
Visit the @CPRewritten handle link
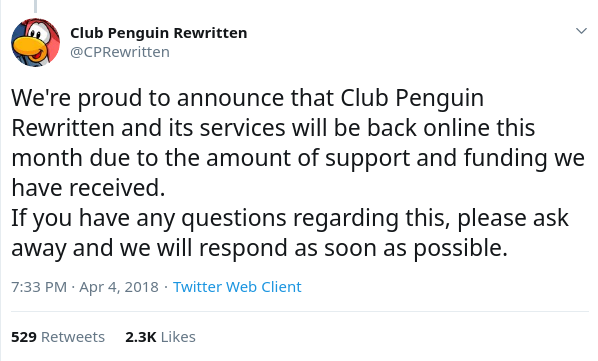(120, 52)
